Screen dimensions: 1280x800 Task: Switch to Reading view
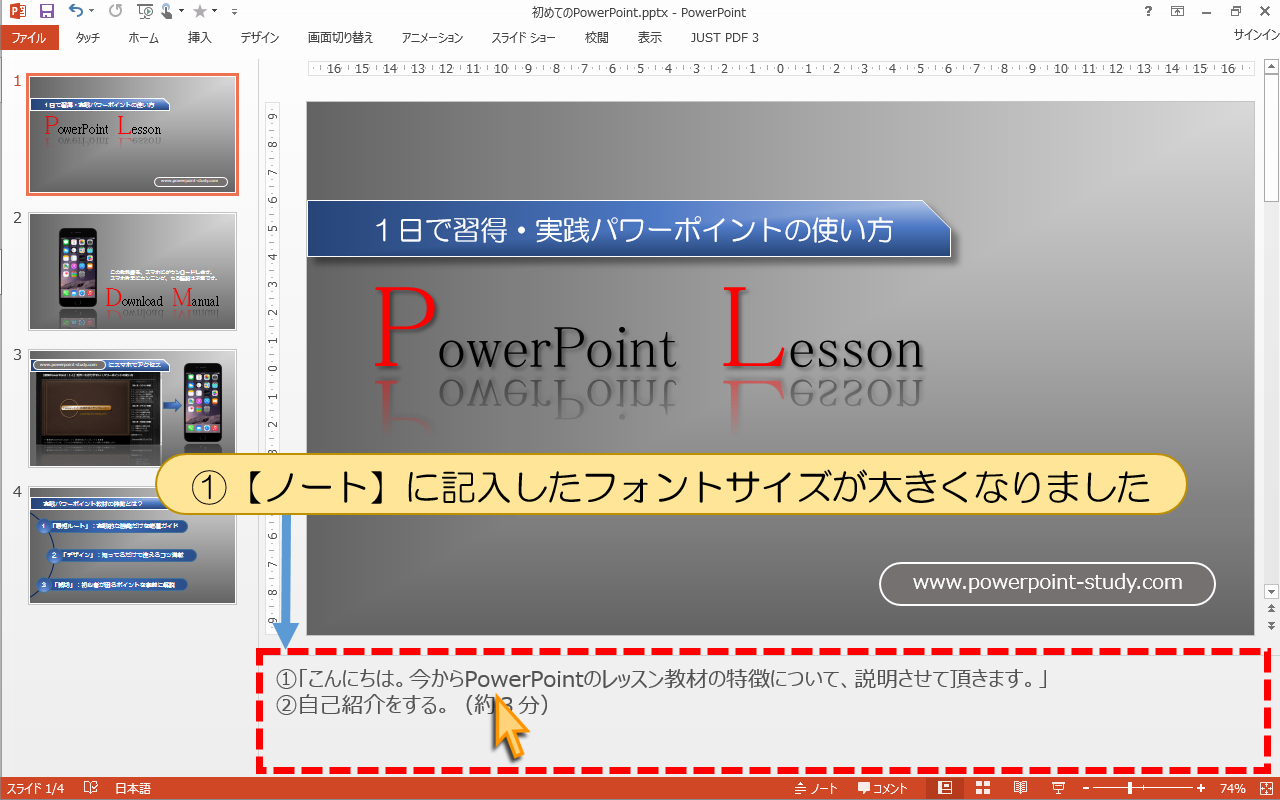click(1021, 789)
